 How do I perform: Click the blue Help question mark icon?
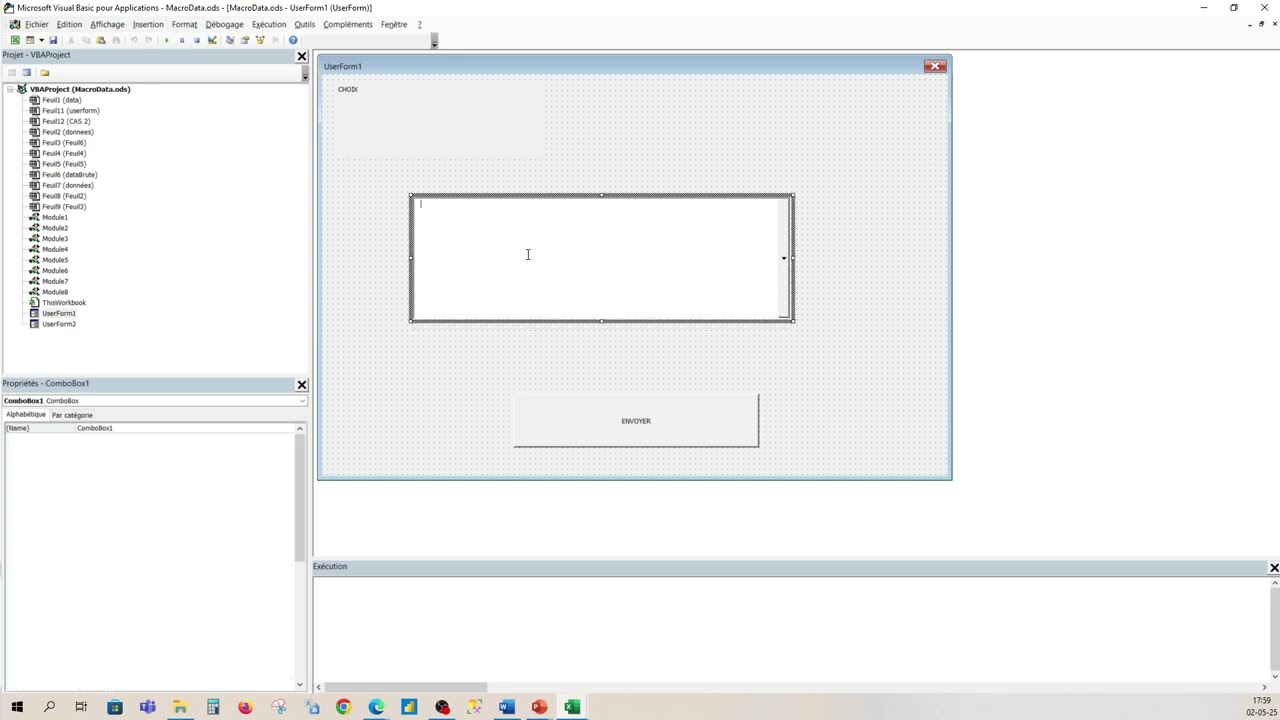(293, 40)
